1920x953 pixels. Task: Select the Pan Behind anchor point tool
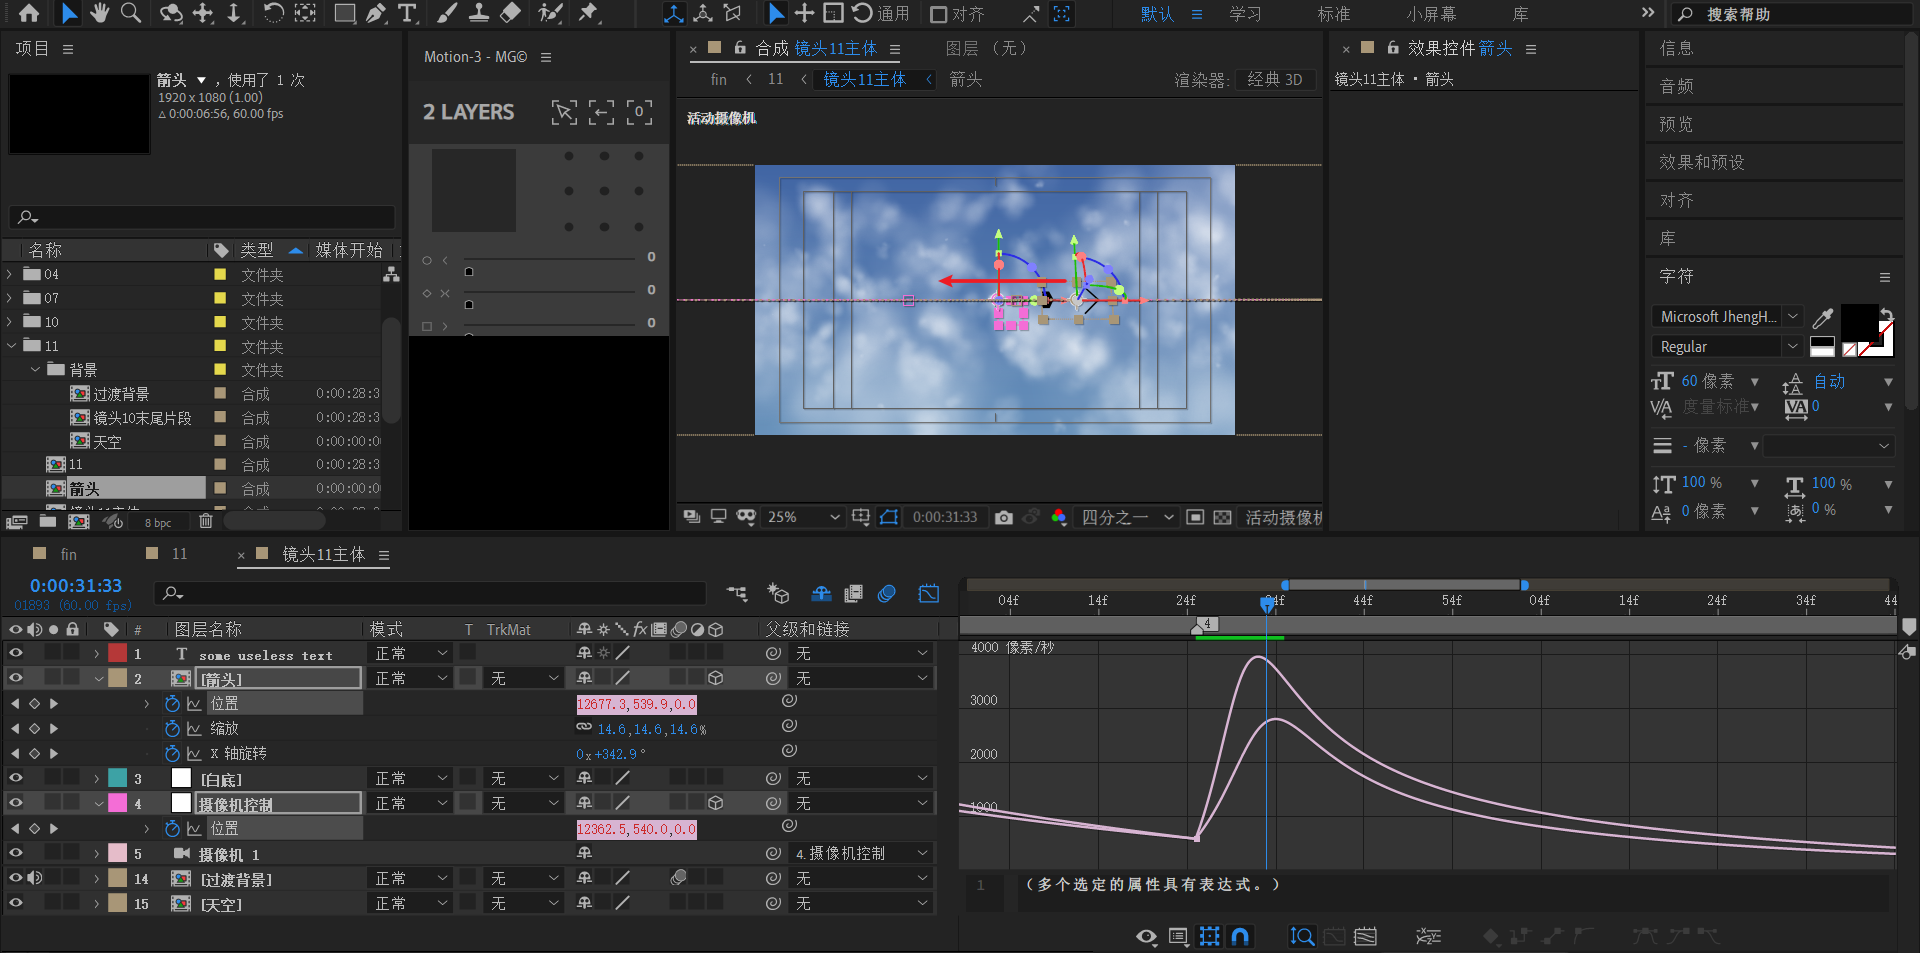305,13
